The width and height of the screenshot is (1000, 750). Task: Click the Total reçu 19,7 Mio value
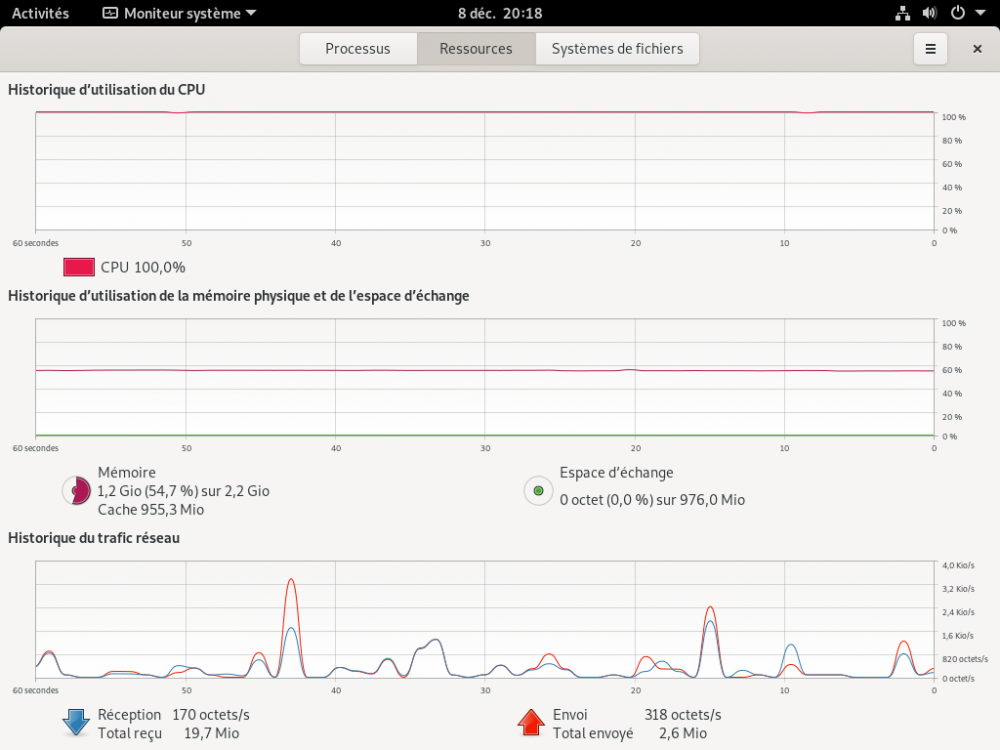point(212,733)
